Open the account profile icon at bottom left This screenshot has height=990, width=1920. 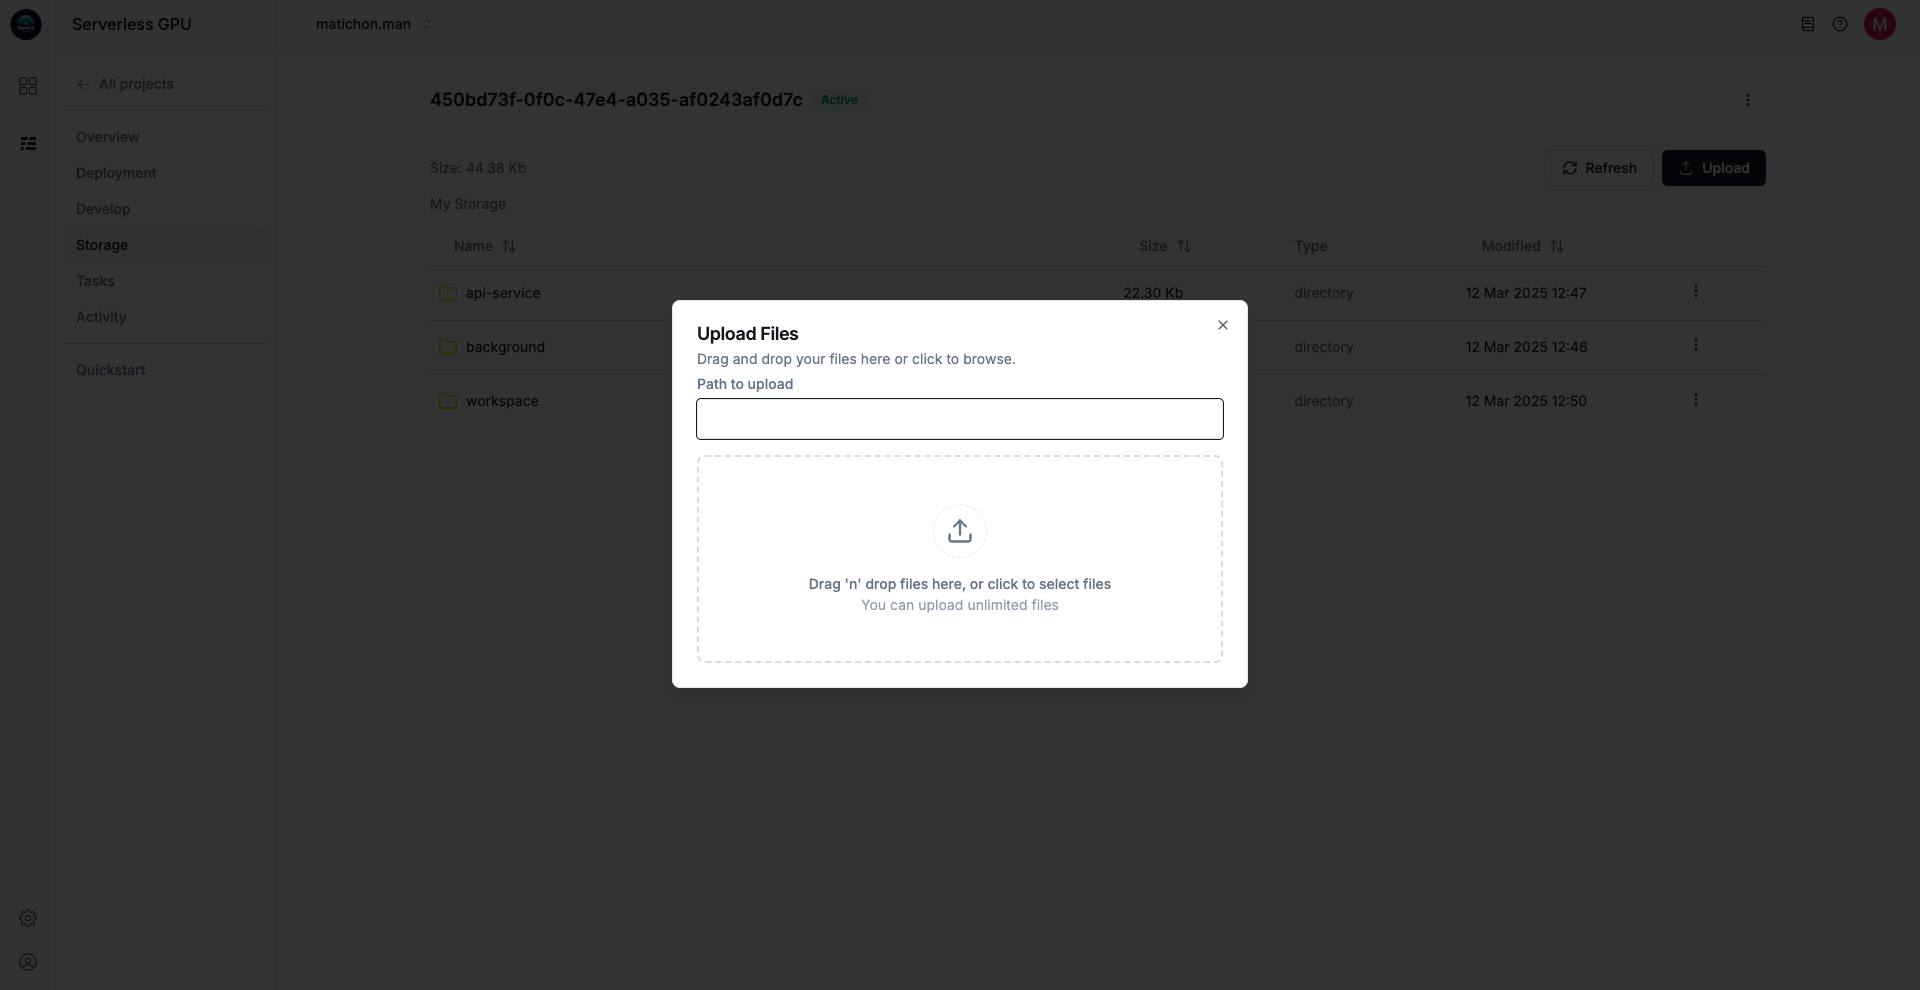click(28, 962)
